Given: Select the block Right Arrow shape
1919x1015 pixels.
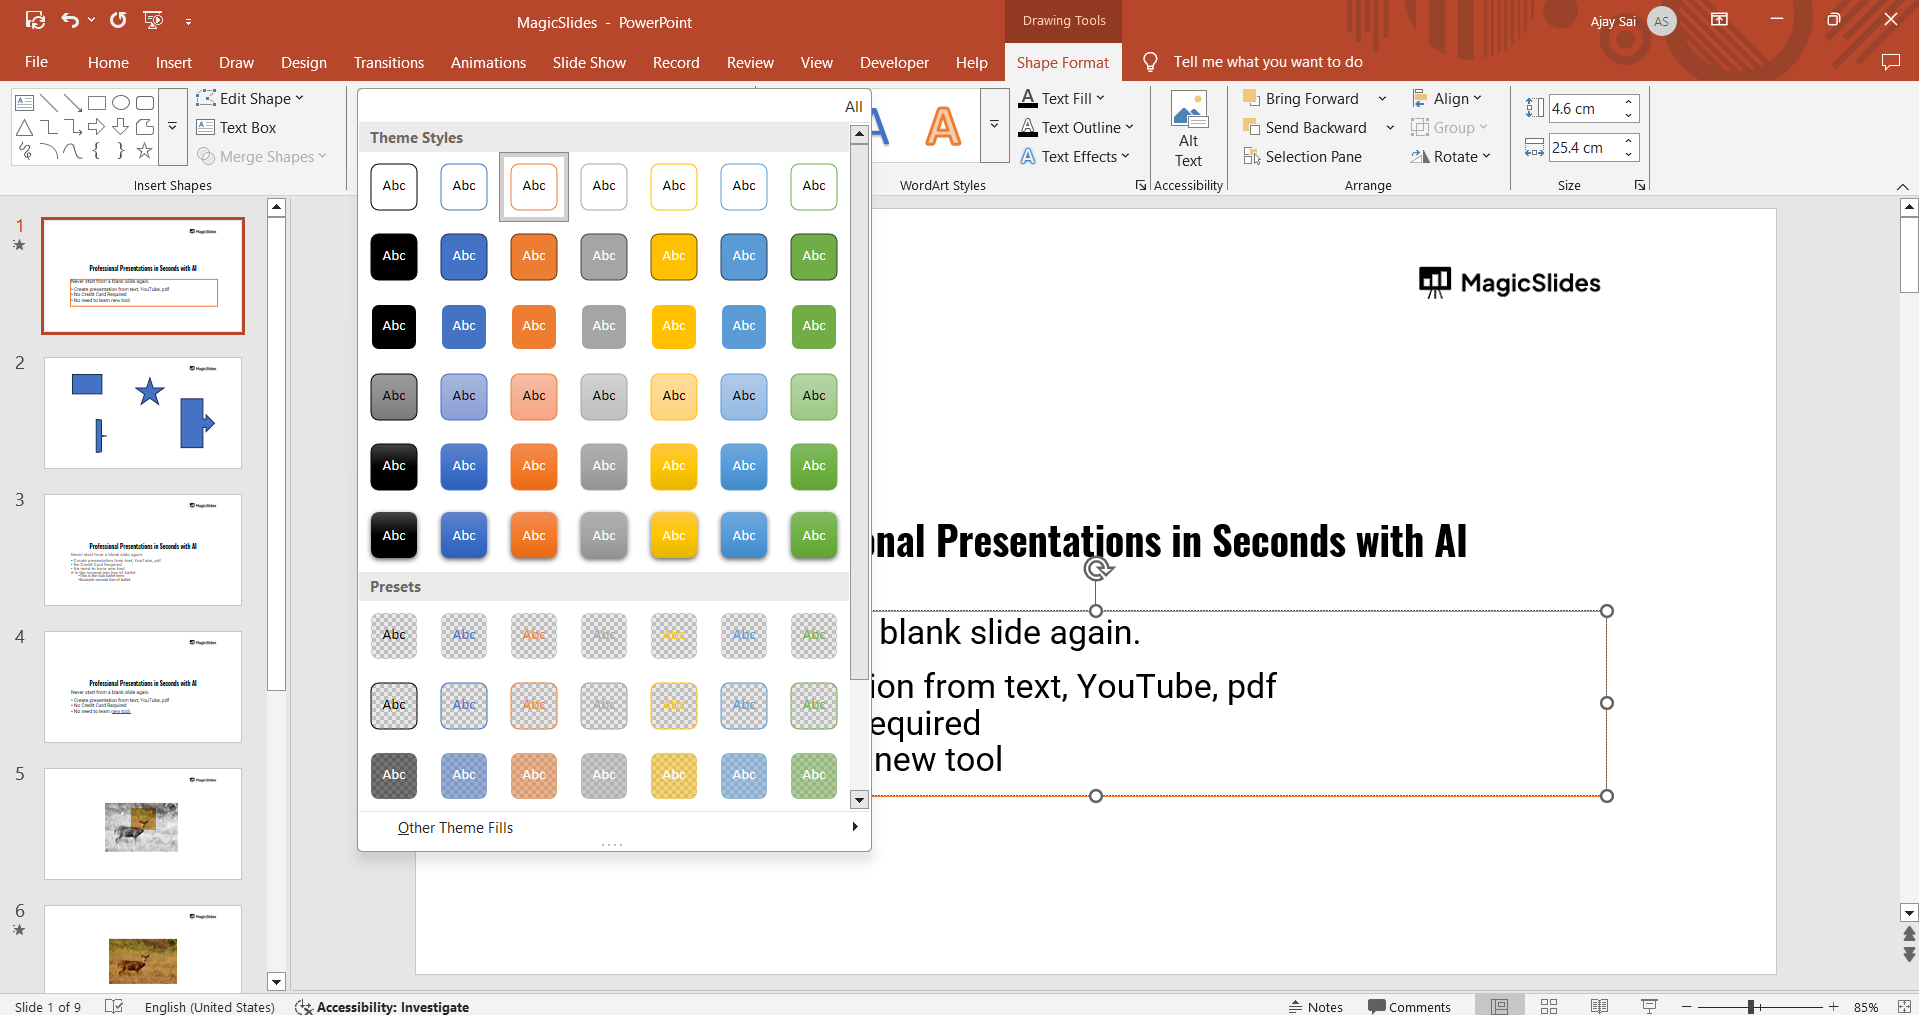Looking at the screenshot, I should pos(97,127).
